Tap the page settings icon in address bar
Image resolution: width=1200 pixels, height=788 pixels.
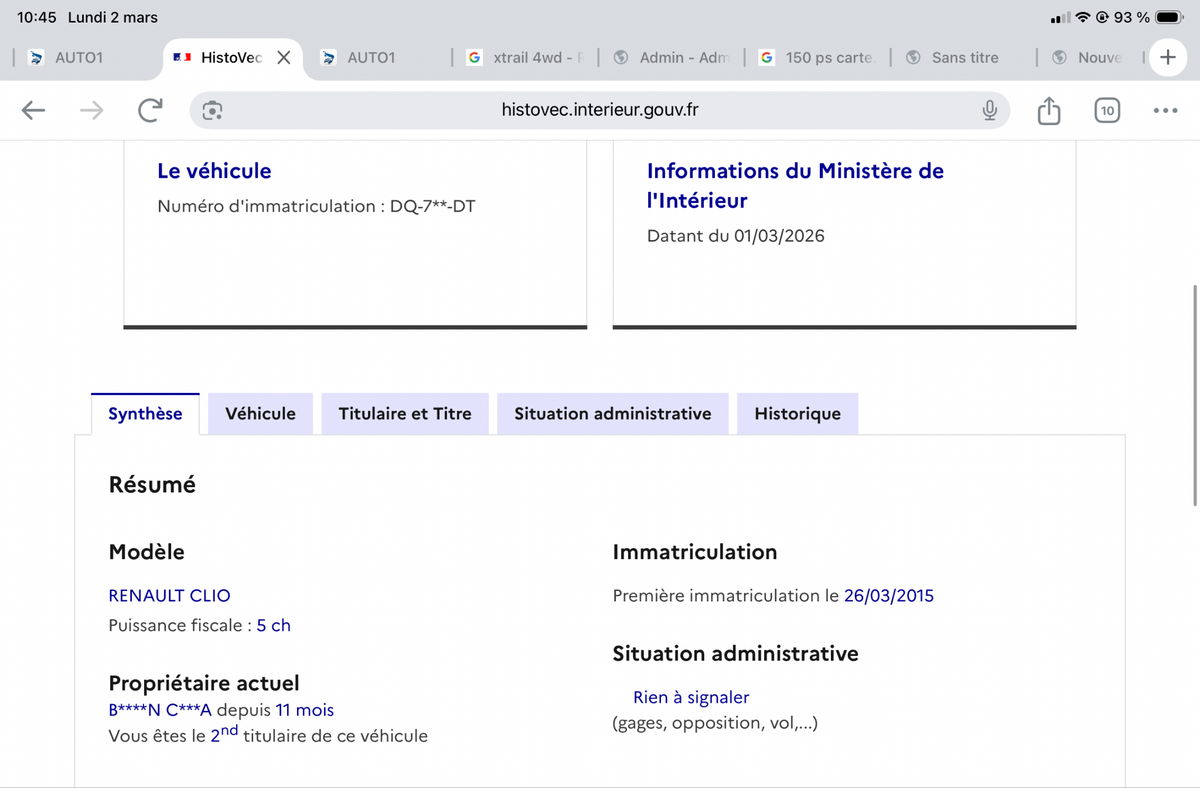[212, 110]
